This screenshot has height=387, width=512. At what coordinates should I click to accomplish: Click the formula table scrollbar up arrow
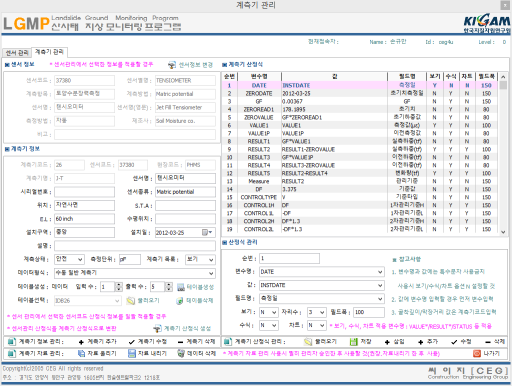point(503,77)
